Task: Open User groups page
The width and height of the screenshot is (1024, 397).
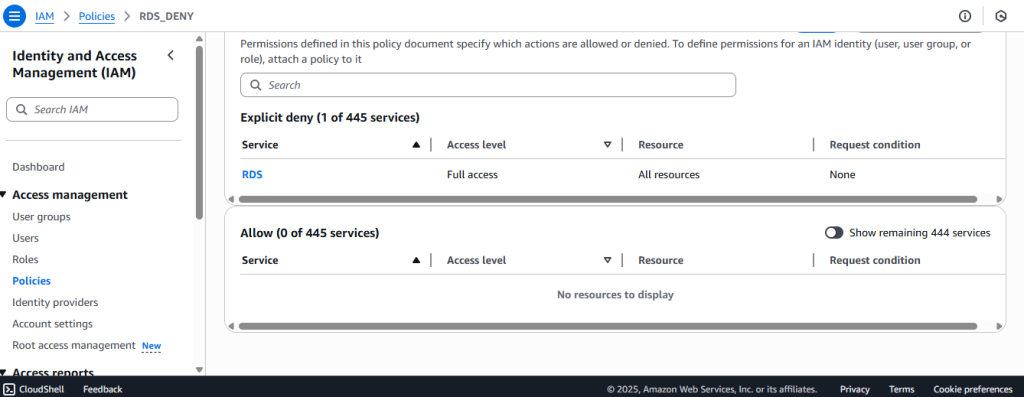Action: click(x=41, y=217)
